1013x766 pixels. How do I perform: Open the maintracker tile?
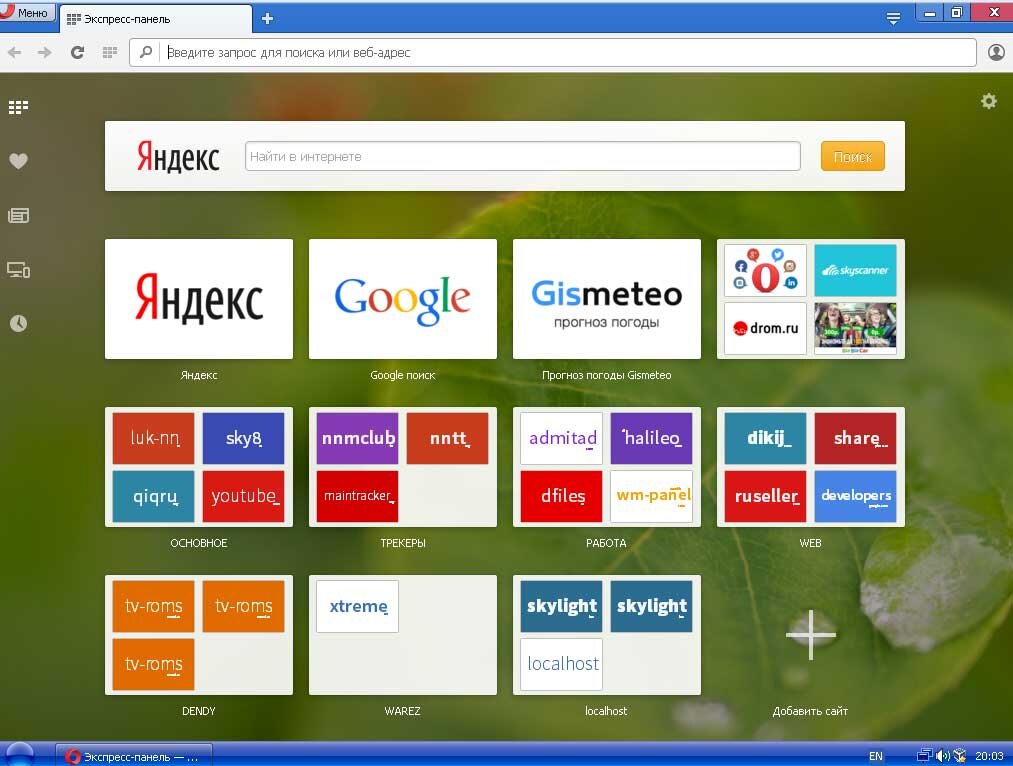pyautogui.click(x=357, y=496)
